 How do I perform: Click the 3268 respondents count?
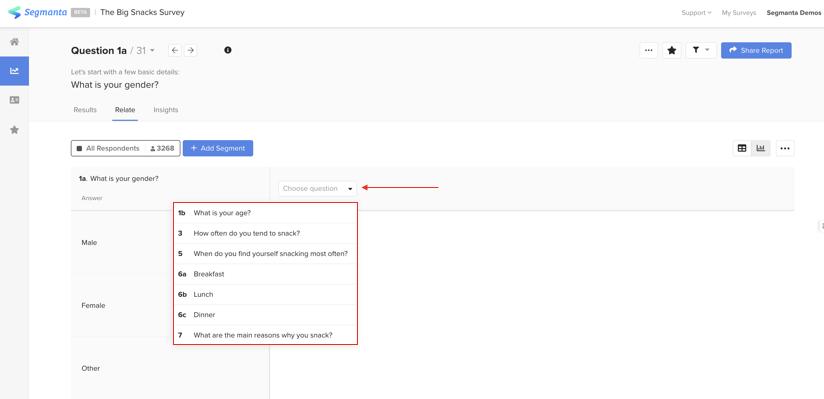pyautogui.click(x=162, y=148)
